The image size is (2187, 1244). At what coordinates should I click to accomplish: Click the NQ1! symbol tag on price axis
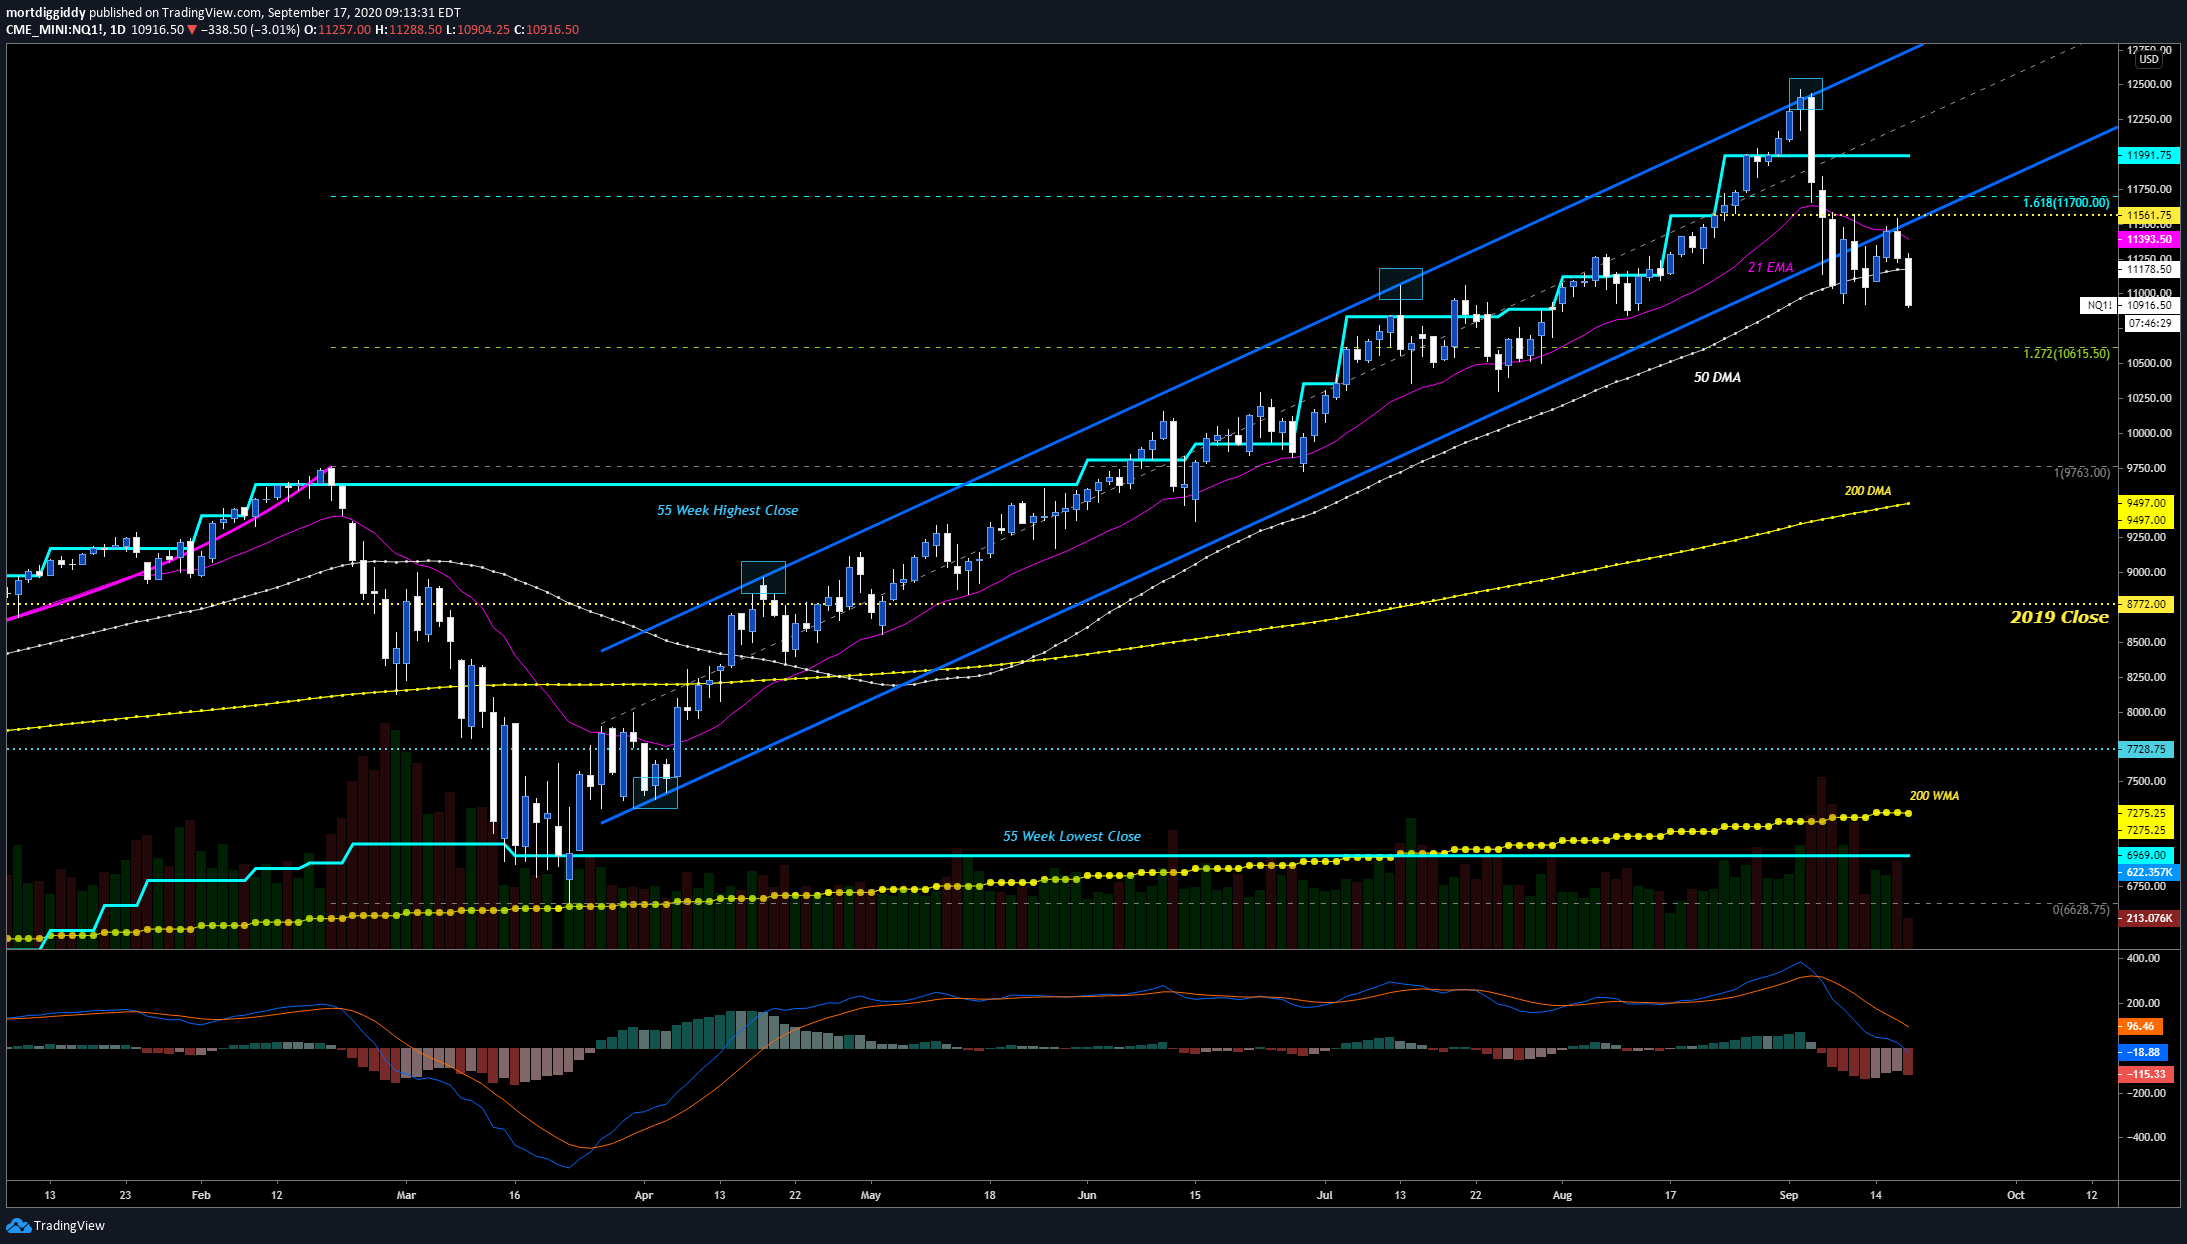tap(2099, 305)
